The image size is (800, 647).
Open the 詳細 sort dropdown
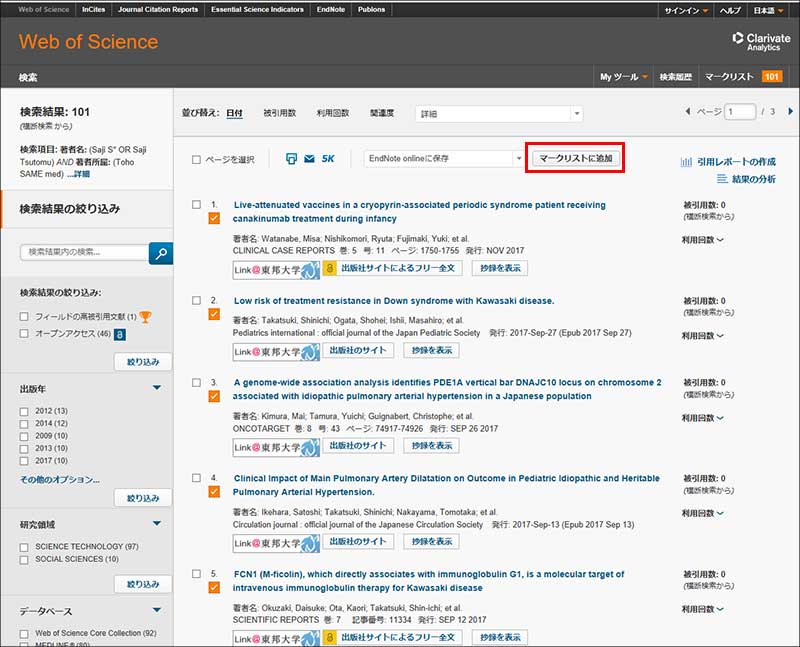[x=499, y=114]
